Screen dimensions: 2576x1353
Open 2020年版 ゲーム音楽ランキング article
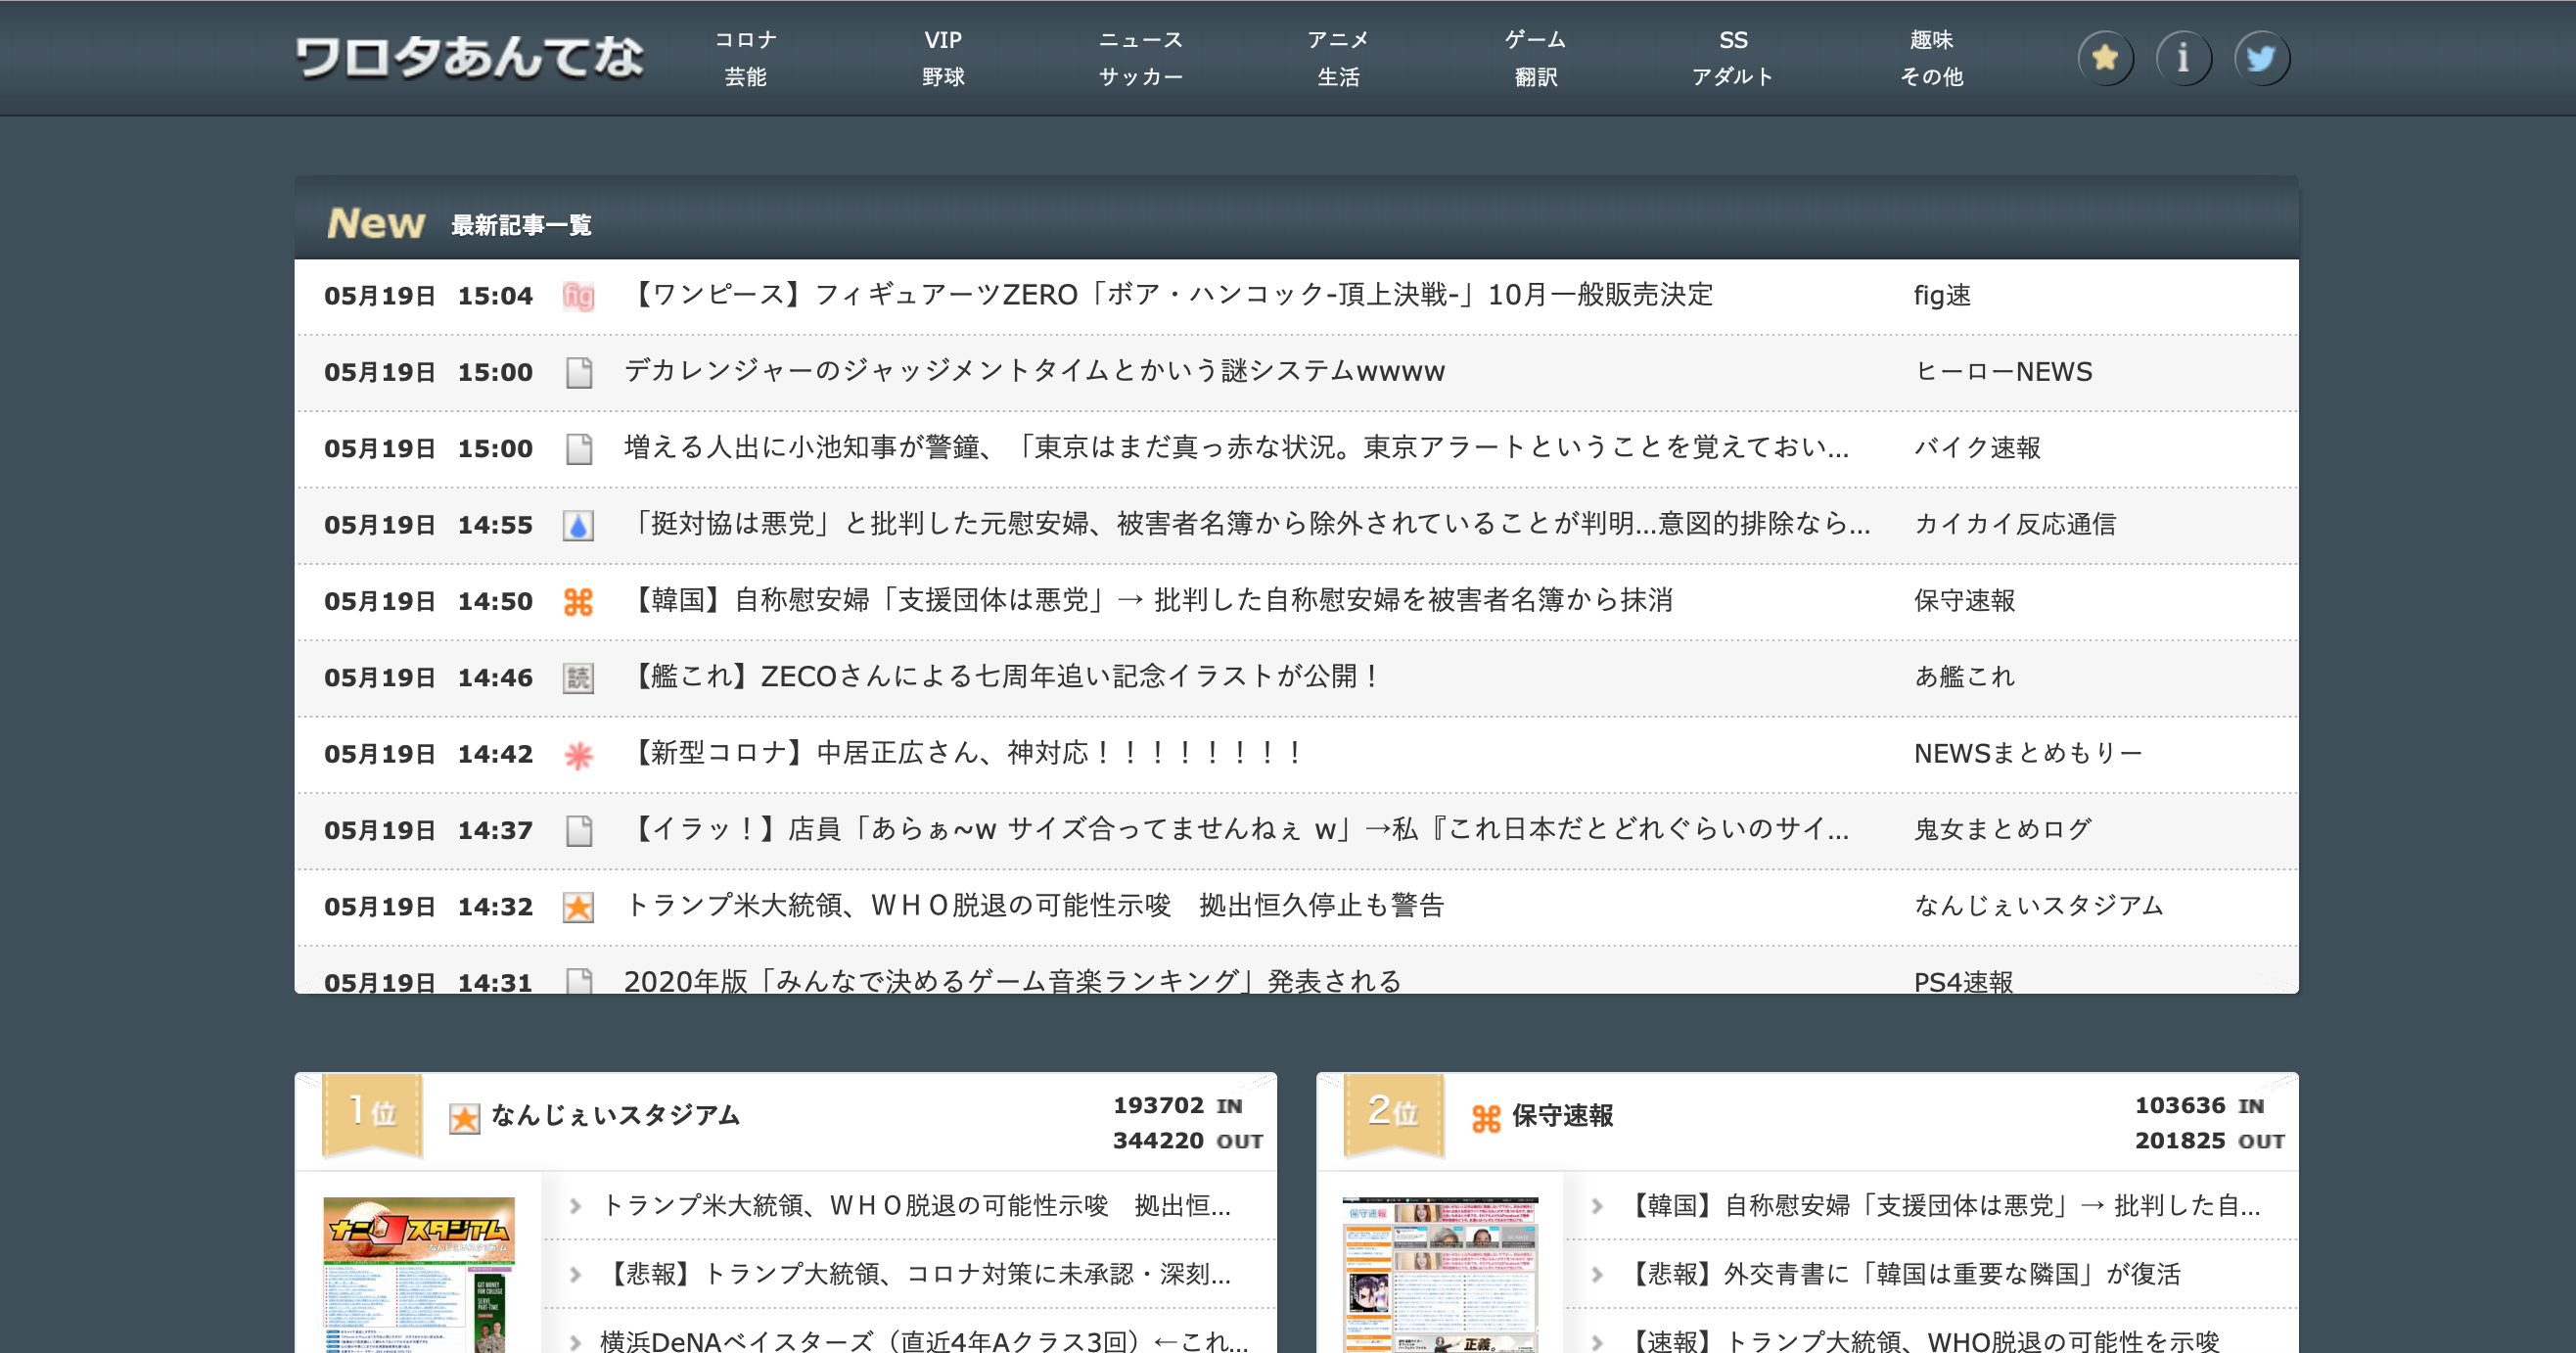tap(1012, 980)
